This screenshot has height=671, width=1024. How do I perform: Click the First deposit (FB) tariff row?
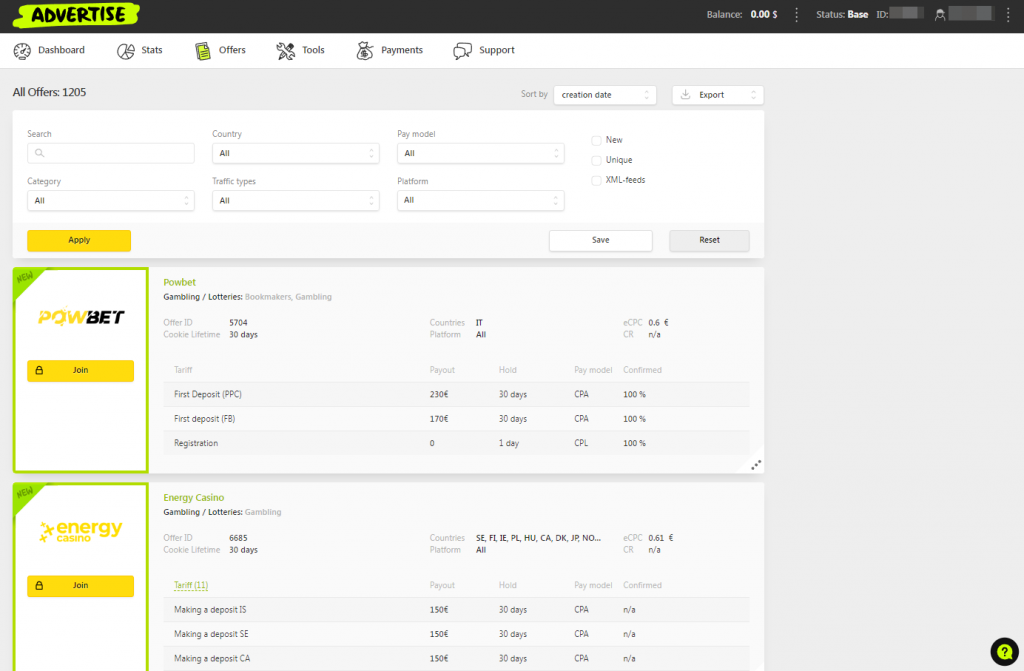pos(456,419)
